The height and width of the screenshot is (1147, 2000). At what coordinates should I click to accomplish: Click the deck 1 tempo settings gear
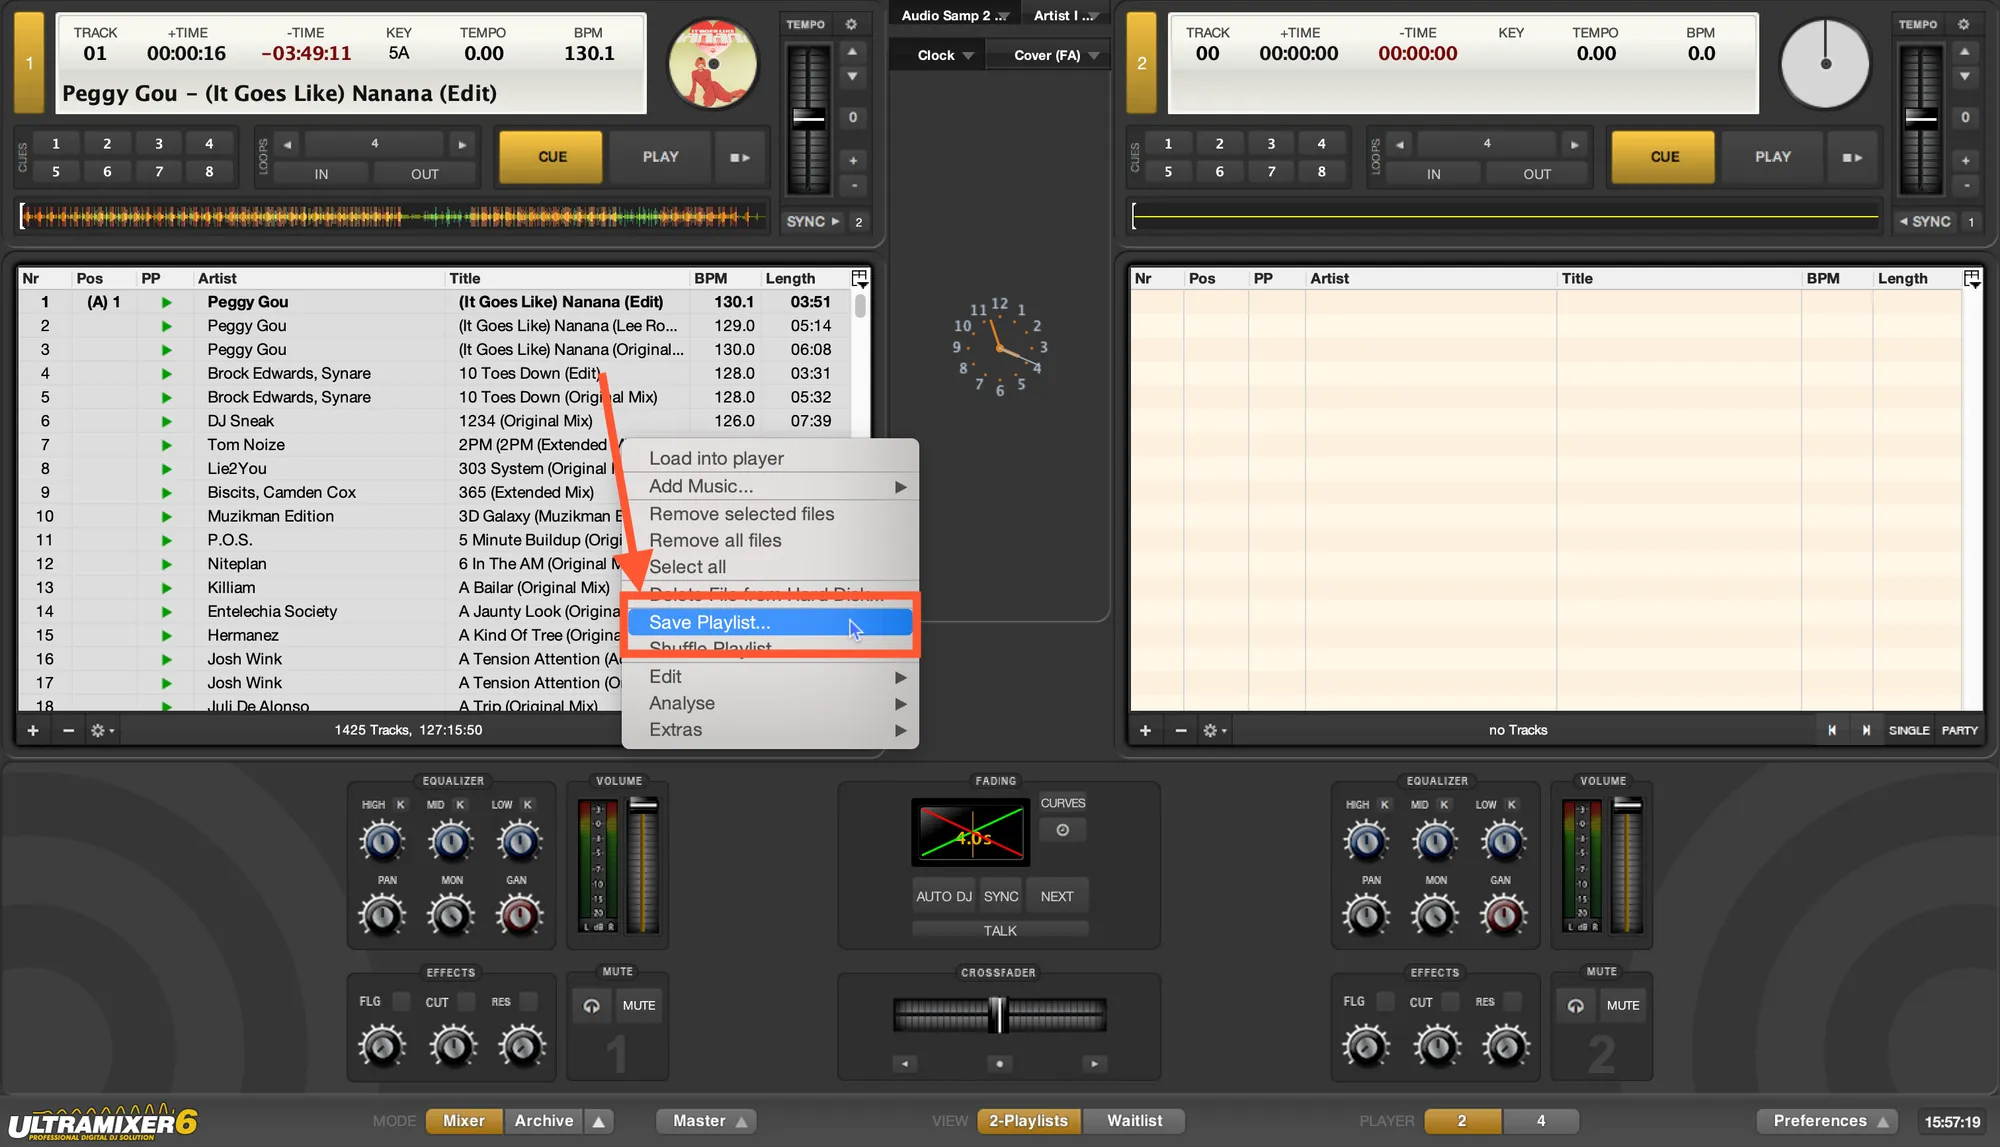coord(851,24)
